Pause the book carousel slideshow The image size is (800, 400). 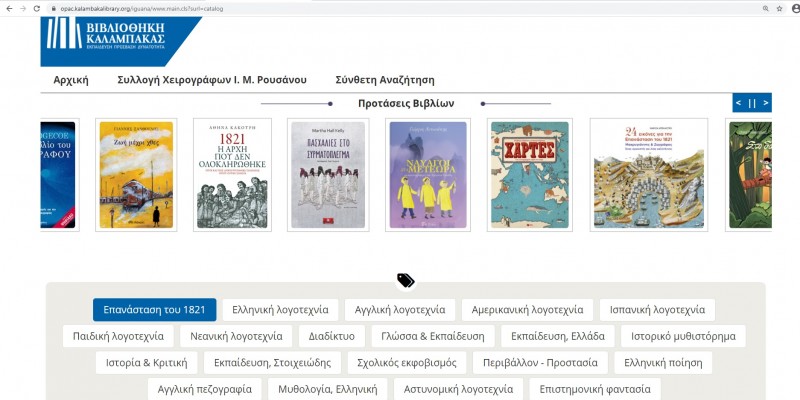(752, 103)
